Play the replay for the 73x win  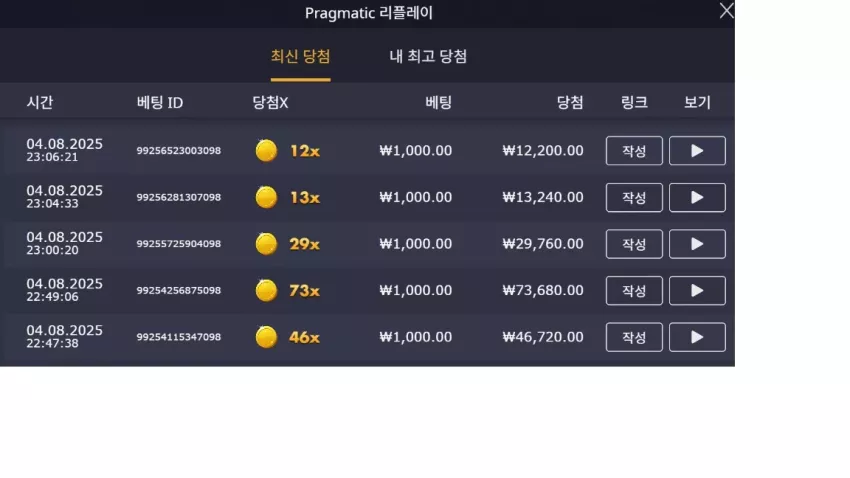[x=697, y=290]
